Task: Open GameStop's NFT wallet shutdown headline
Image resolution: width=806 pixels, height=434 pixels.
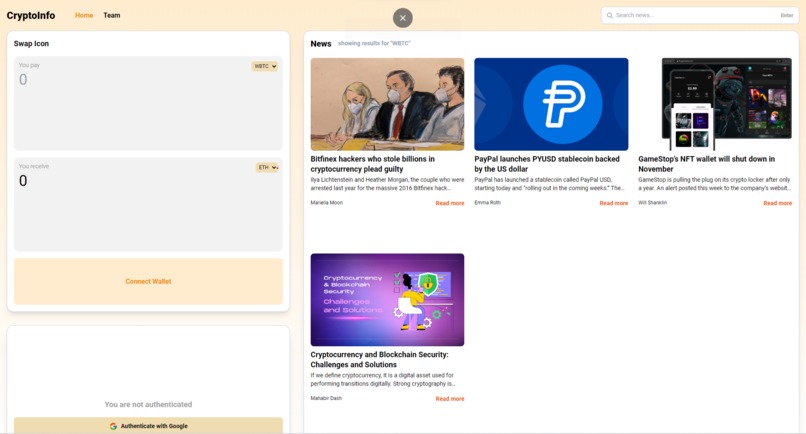Action: pos(706,164)
